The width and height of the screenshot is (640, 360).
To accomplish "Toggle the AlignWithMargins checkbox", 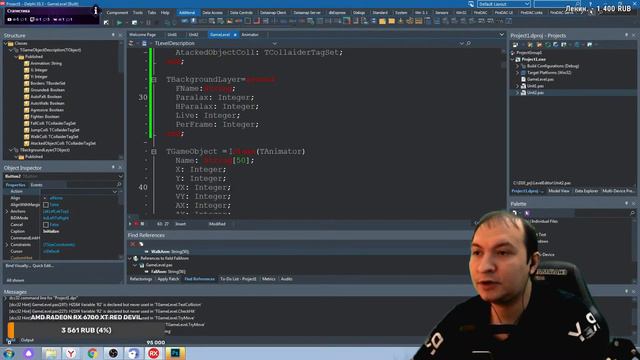I will click(46, 205).
